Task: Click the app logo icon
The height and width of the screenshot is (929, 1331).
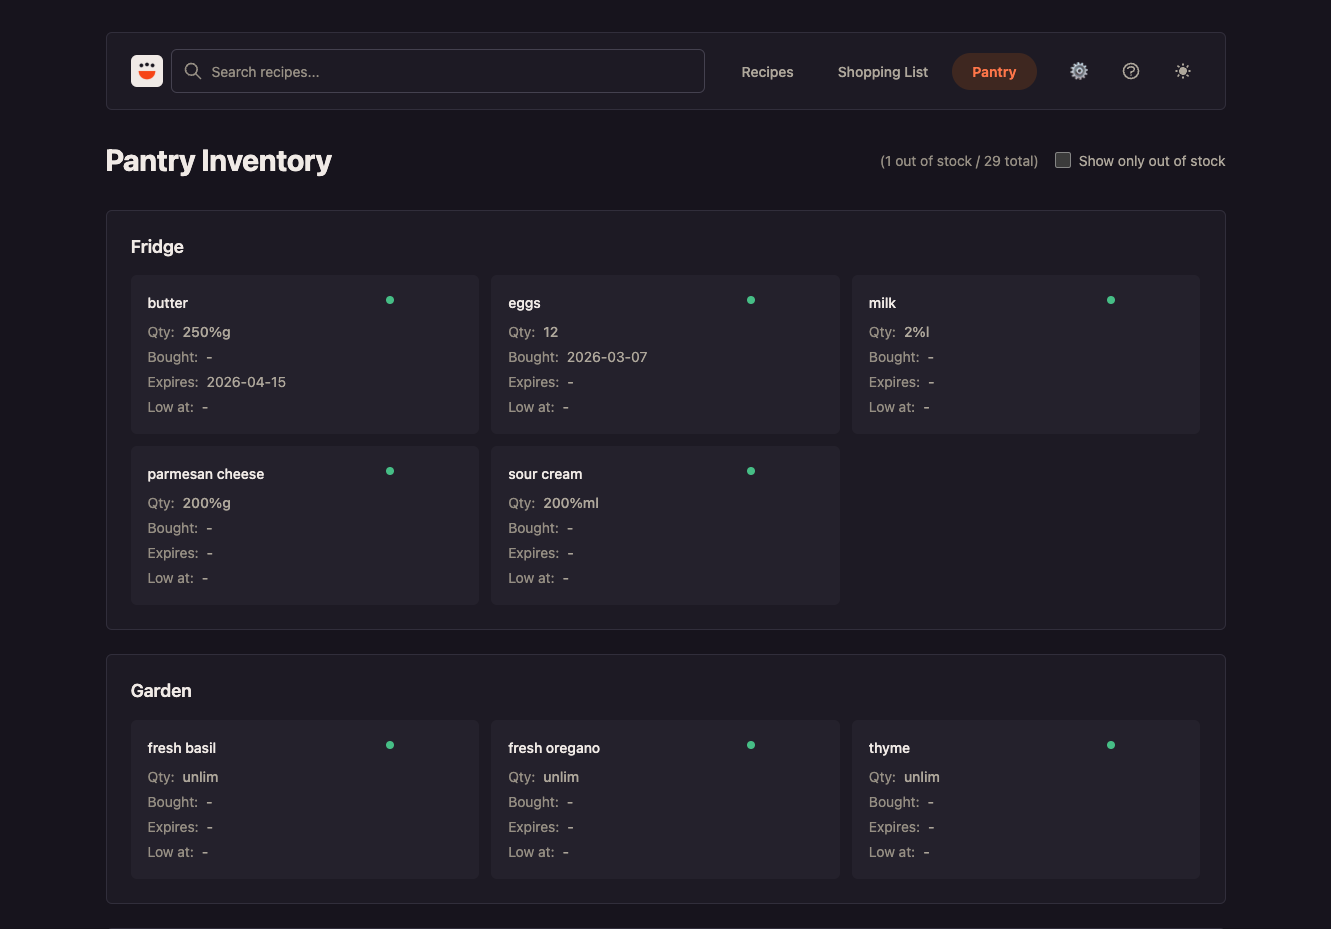Action: [147, 71]
